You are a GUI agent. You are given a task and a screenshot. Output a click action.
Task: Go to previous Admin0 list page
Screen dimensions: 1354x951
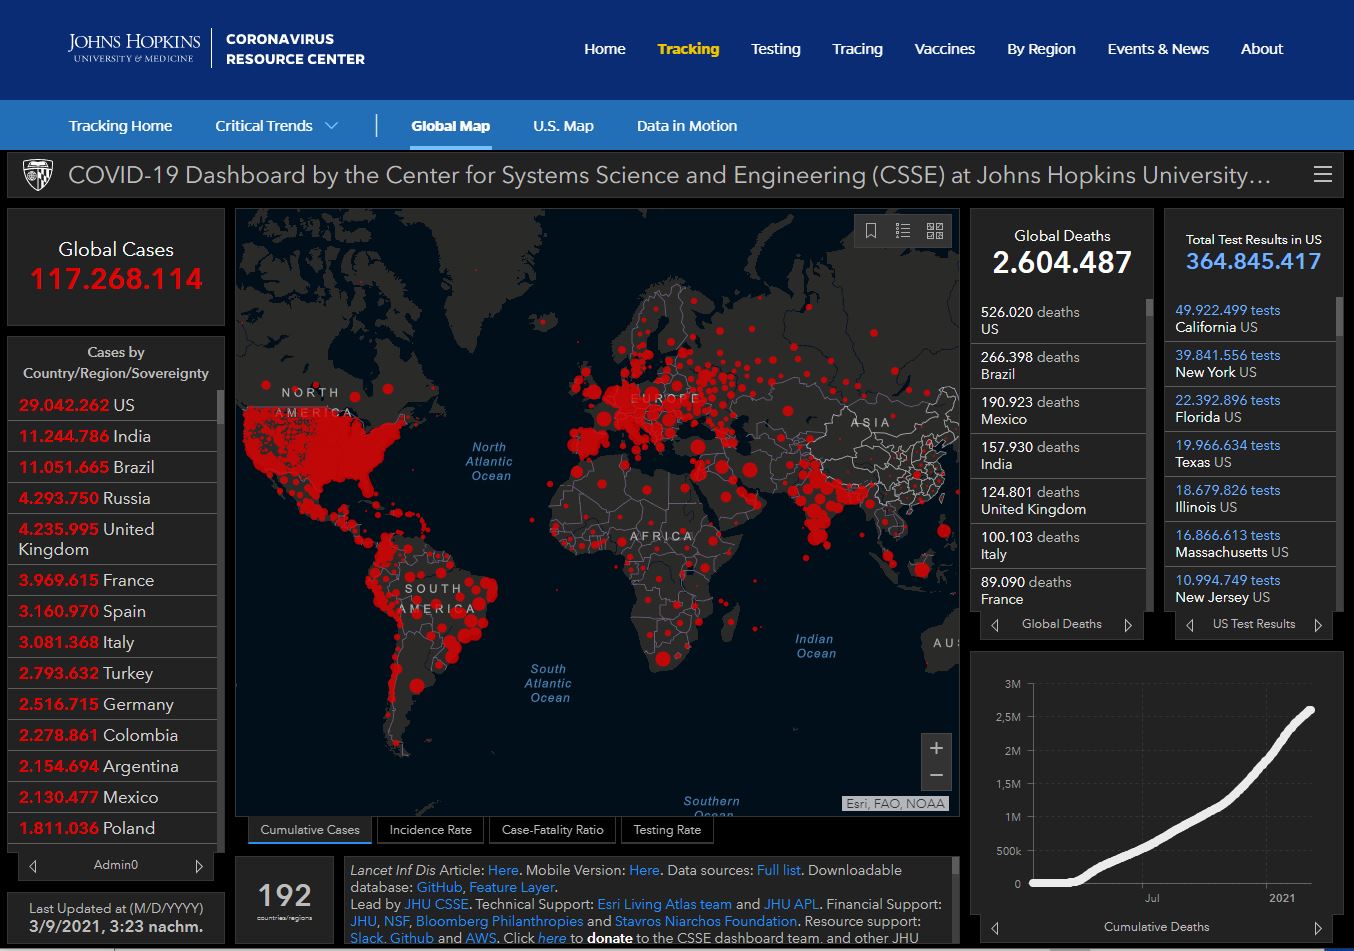pos(33,865)
